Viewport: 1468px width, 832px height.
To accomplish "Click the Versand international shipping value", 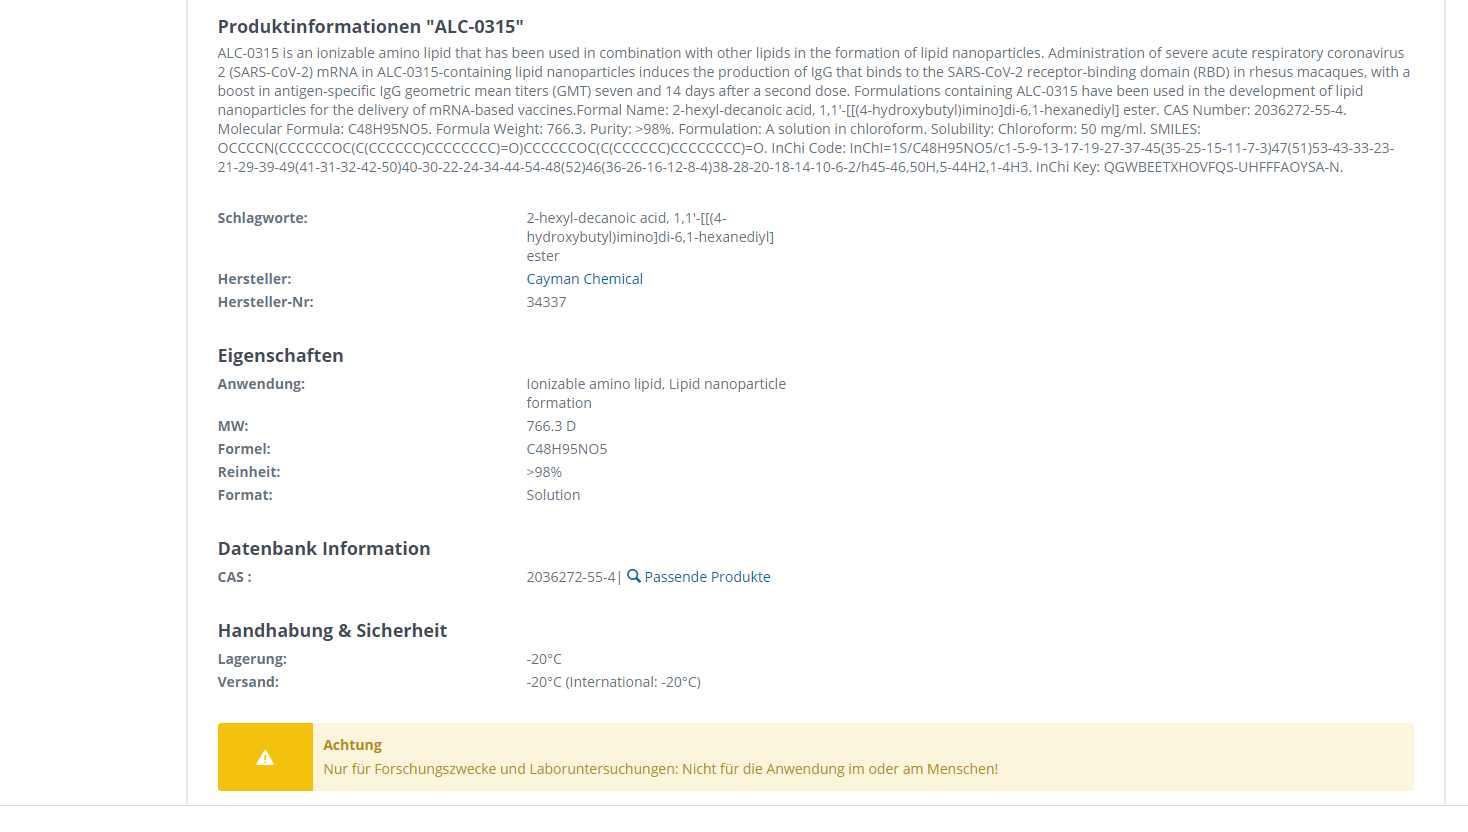I will click(x=613, y=682).
